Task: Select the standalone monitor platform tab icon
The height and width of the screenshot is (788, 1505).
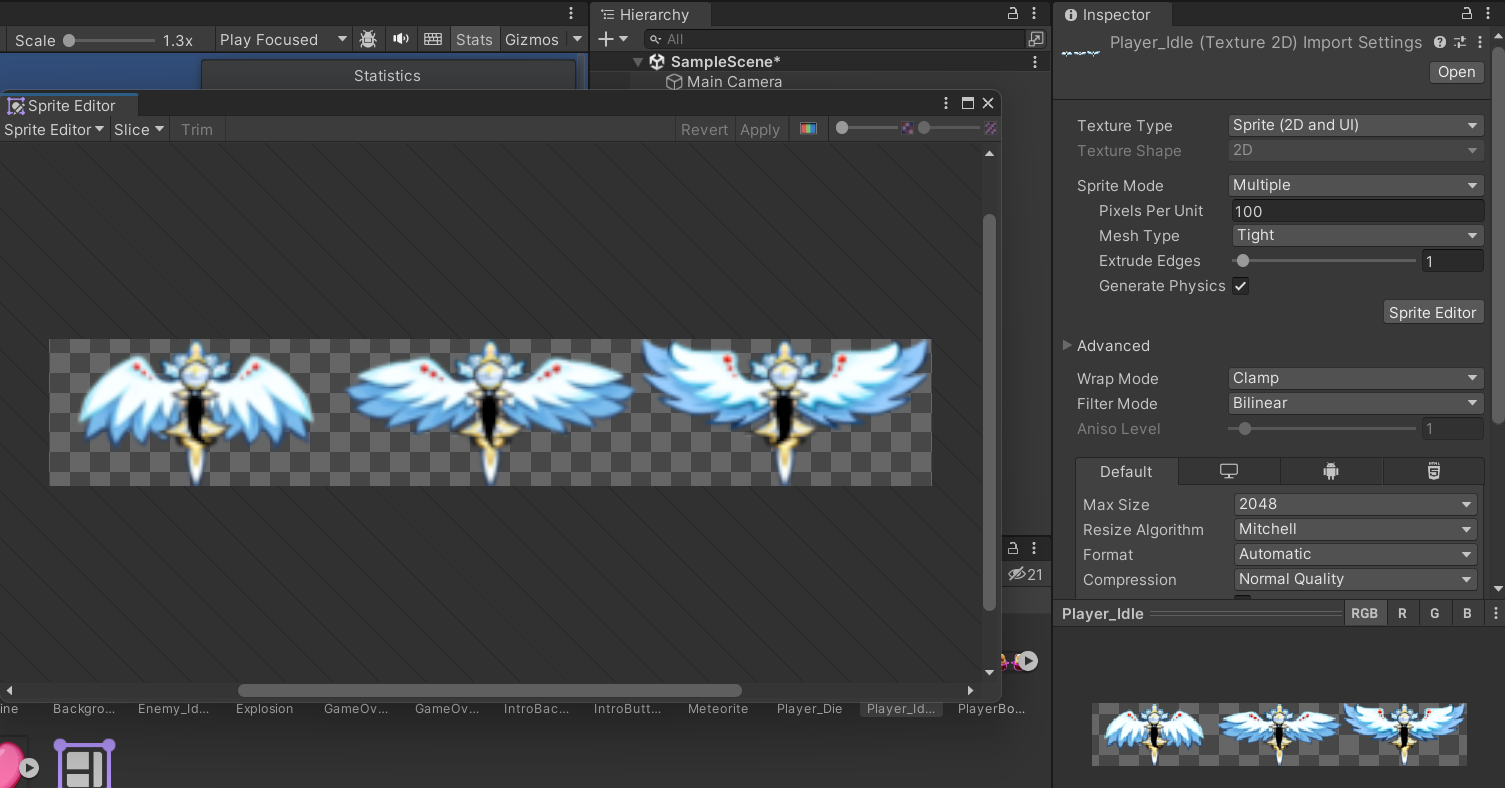Action: pos(1229,471)
